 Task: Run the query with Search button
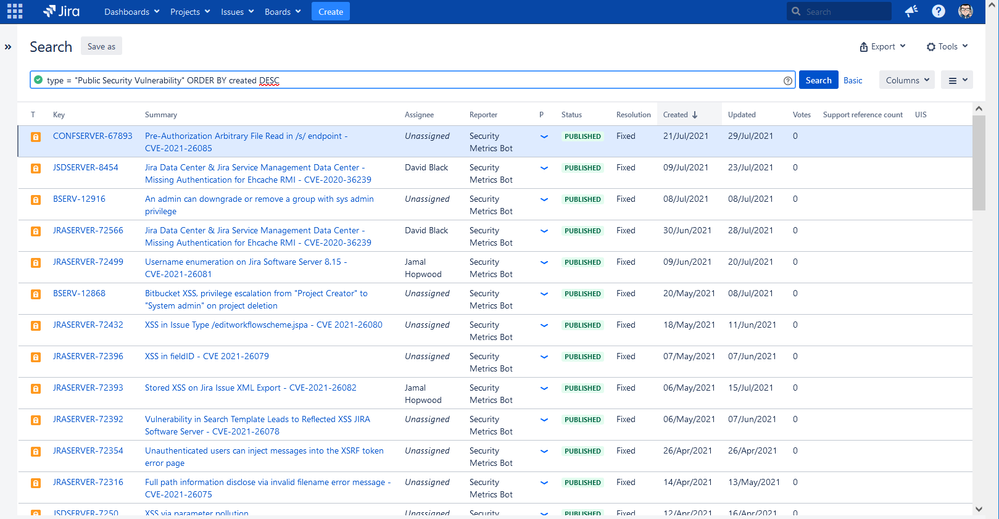(819, 80)
